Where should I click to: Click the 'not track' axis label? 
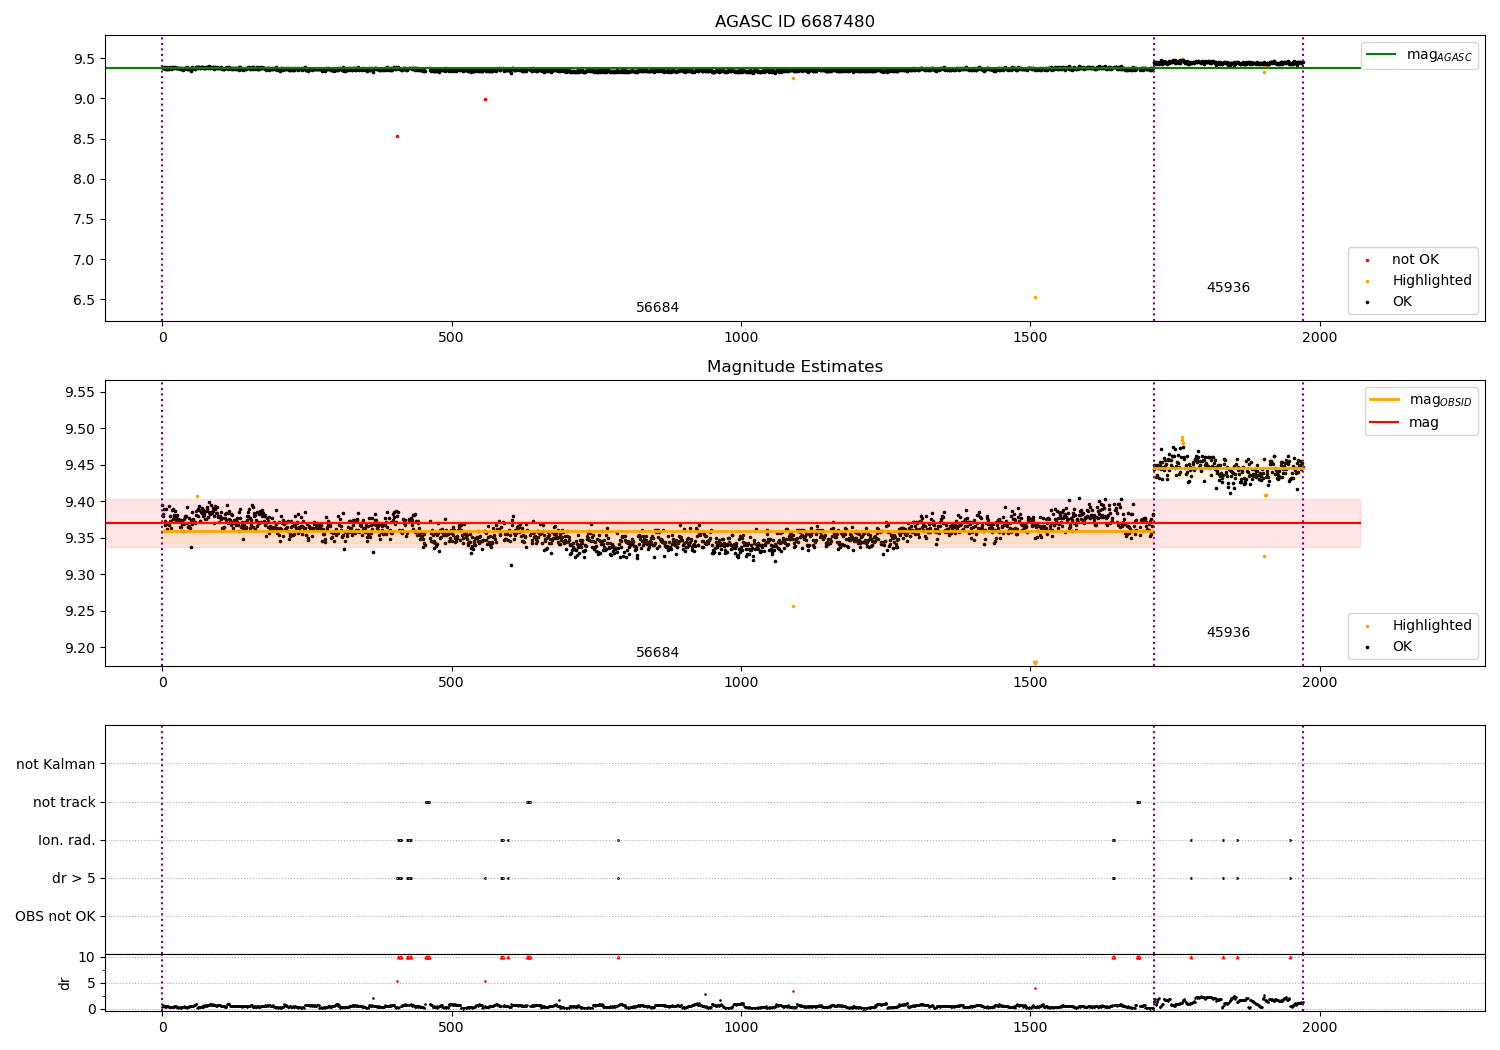point(64,802)
